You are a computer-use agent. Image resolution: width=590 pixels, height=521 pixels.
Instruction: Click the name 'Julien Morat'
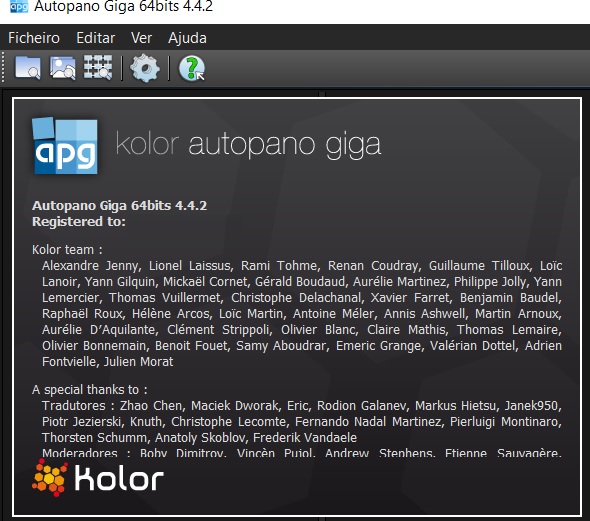coord(138,362)
